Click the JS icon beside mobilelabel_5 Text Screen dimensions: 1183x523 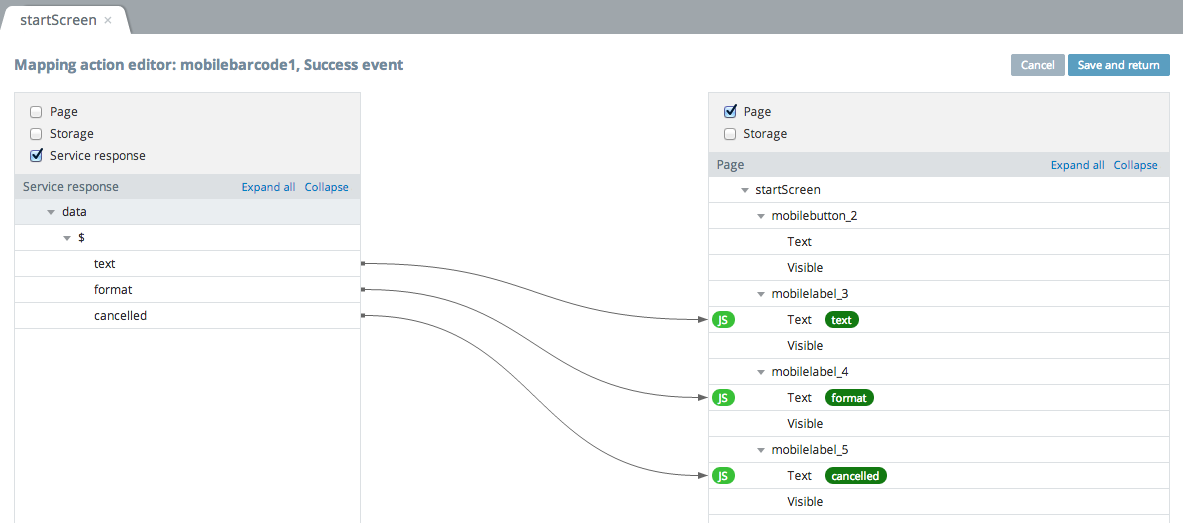(723, 476)
